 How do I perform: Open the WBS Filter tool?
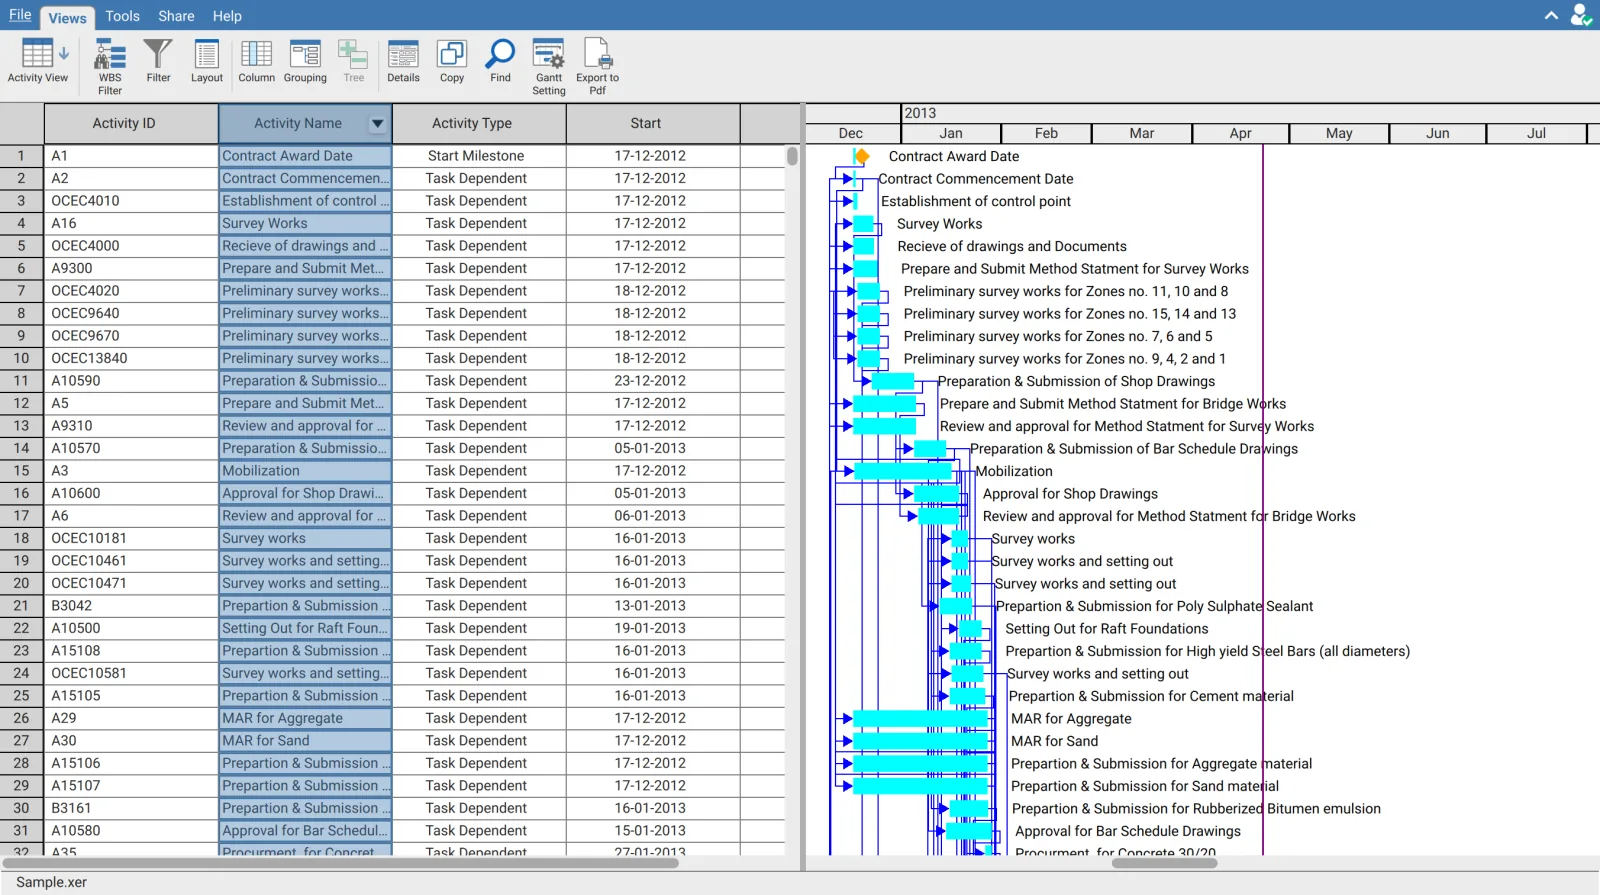coord(110,66)
